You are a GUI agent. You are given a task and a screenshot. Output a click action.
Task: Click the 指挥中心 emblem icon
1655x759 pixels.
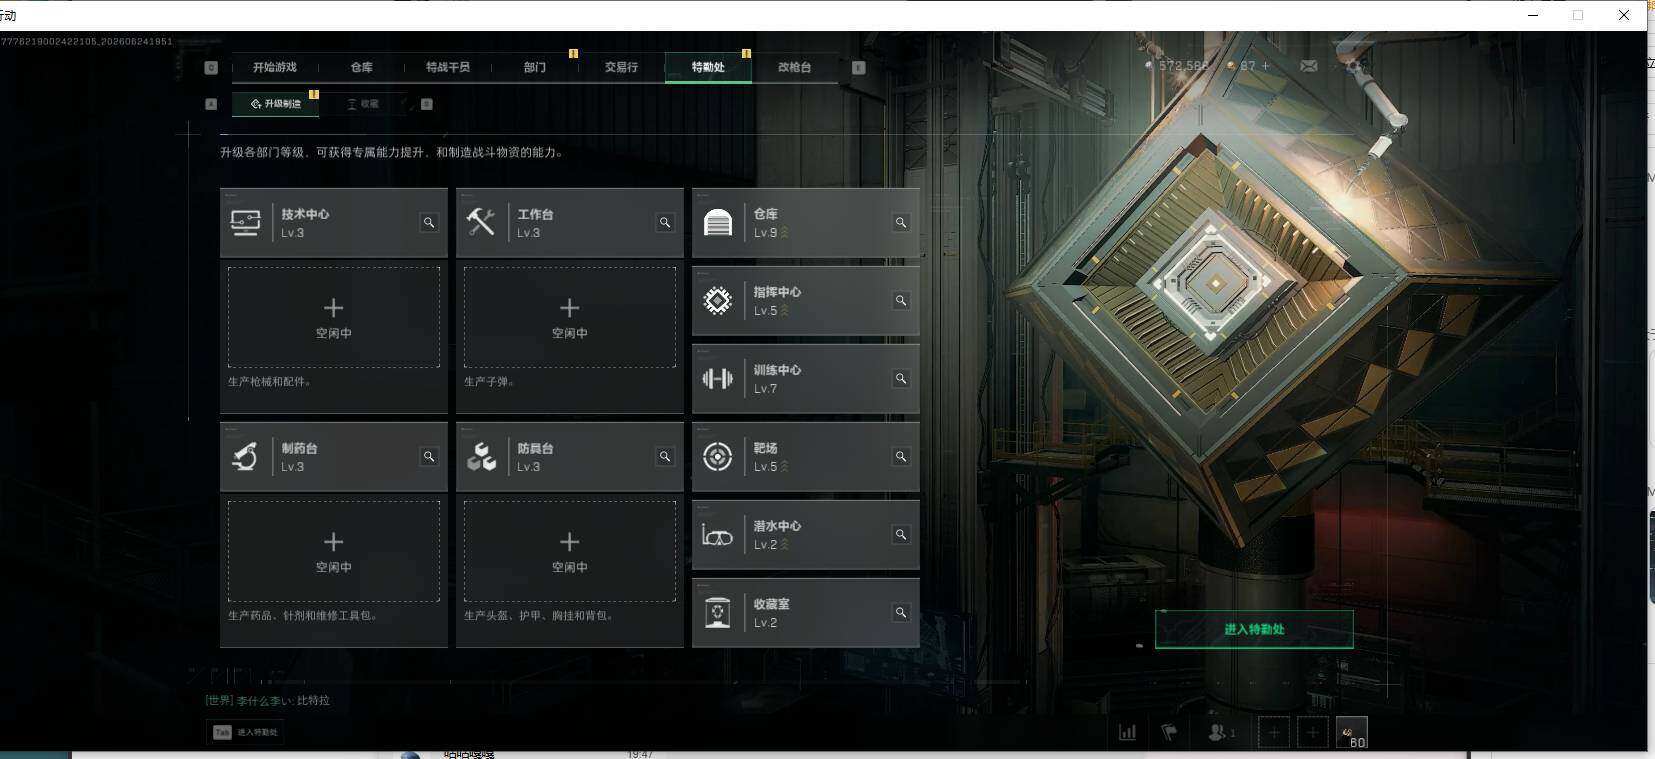[x=718, y=300]
